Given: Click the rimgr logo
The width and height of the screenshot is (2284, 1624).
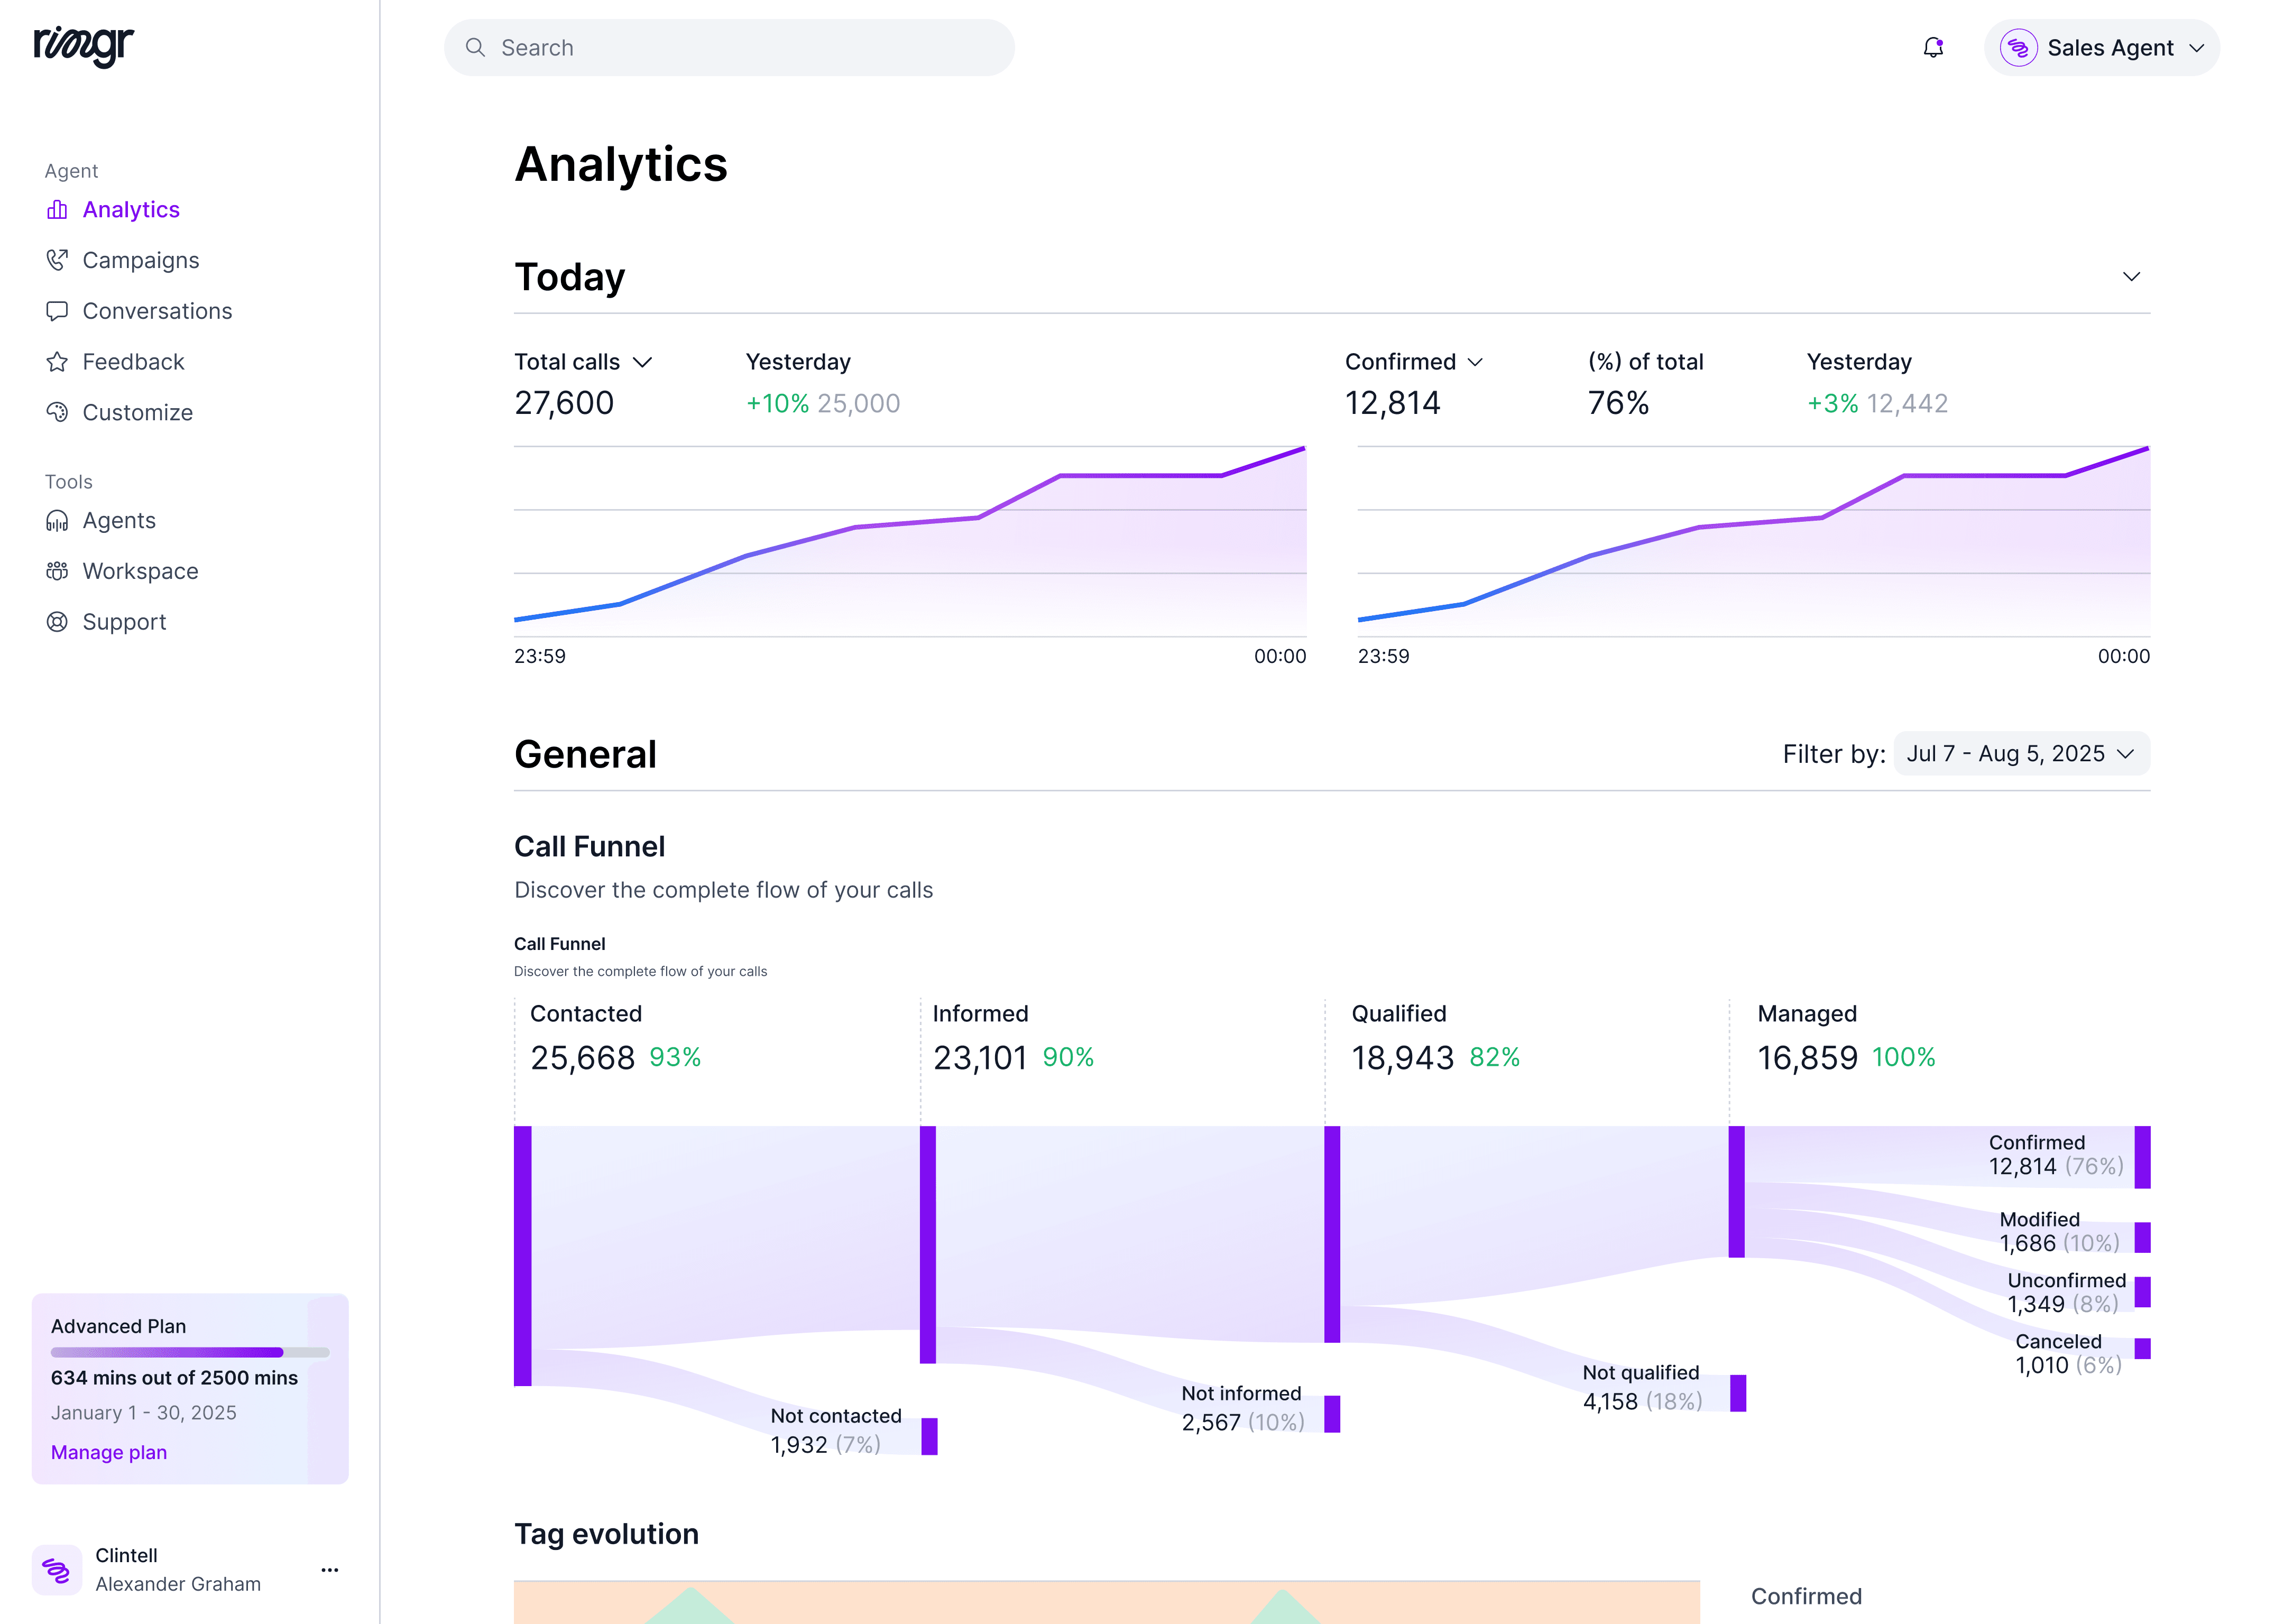Looking at the screenshot, I should coord(84,46).
